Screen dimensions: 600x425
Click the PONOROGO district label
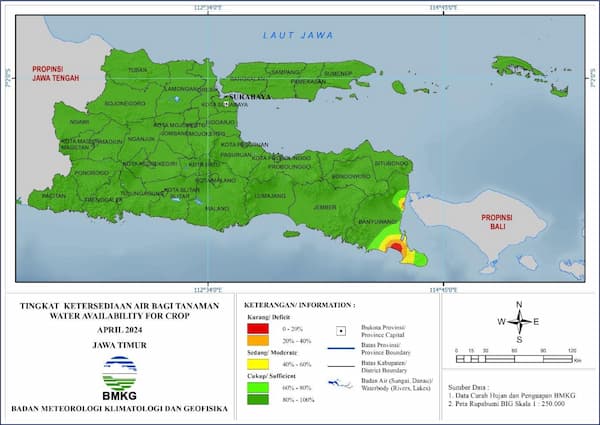click(x=92, y=173)
